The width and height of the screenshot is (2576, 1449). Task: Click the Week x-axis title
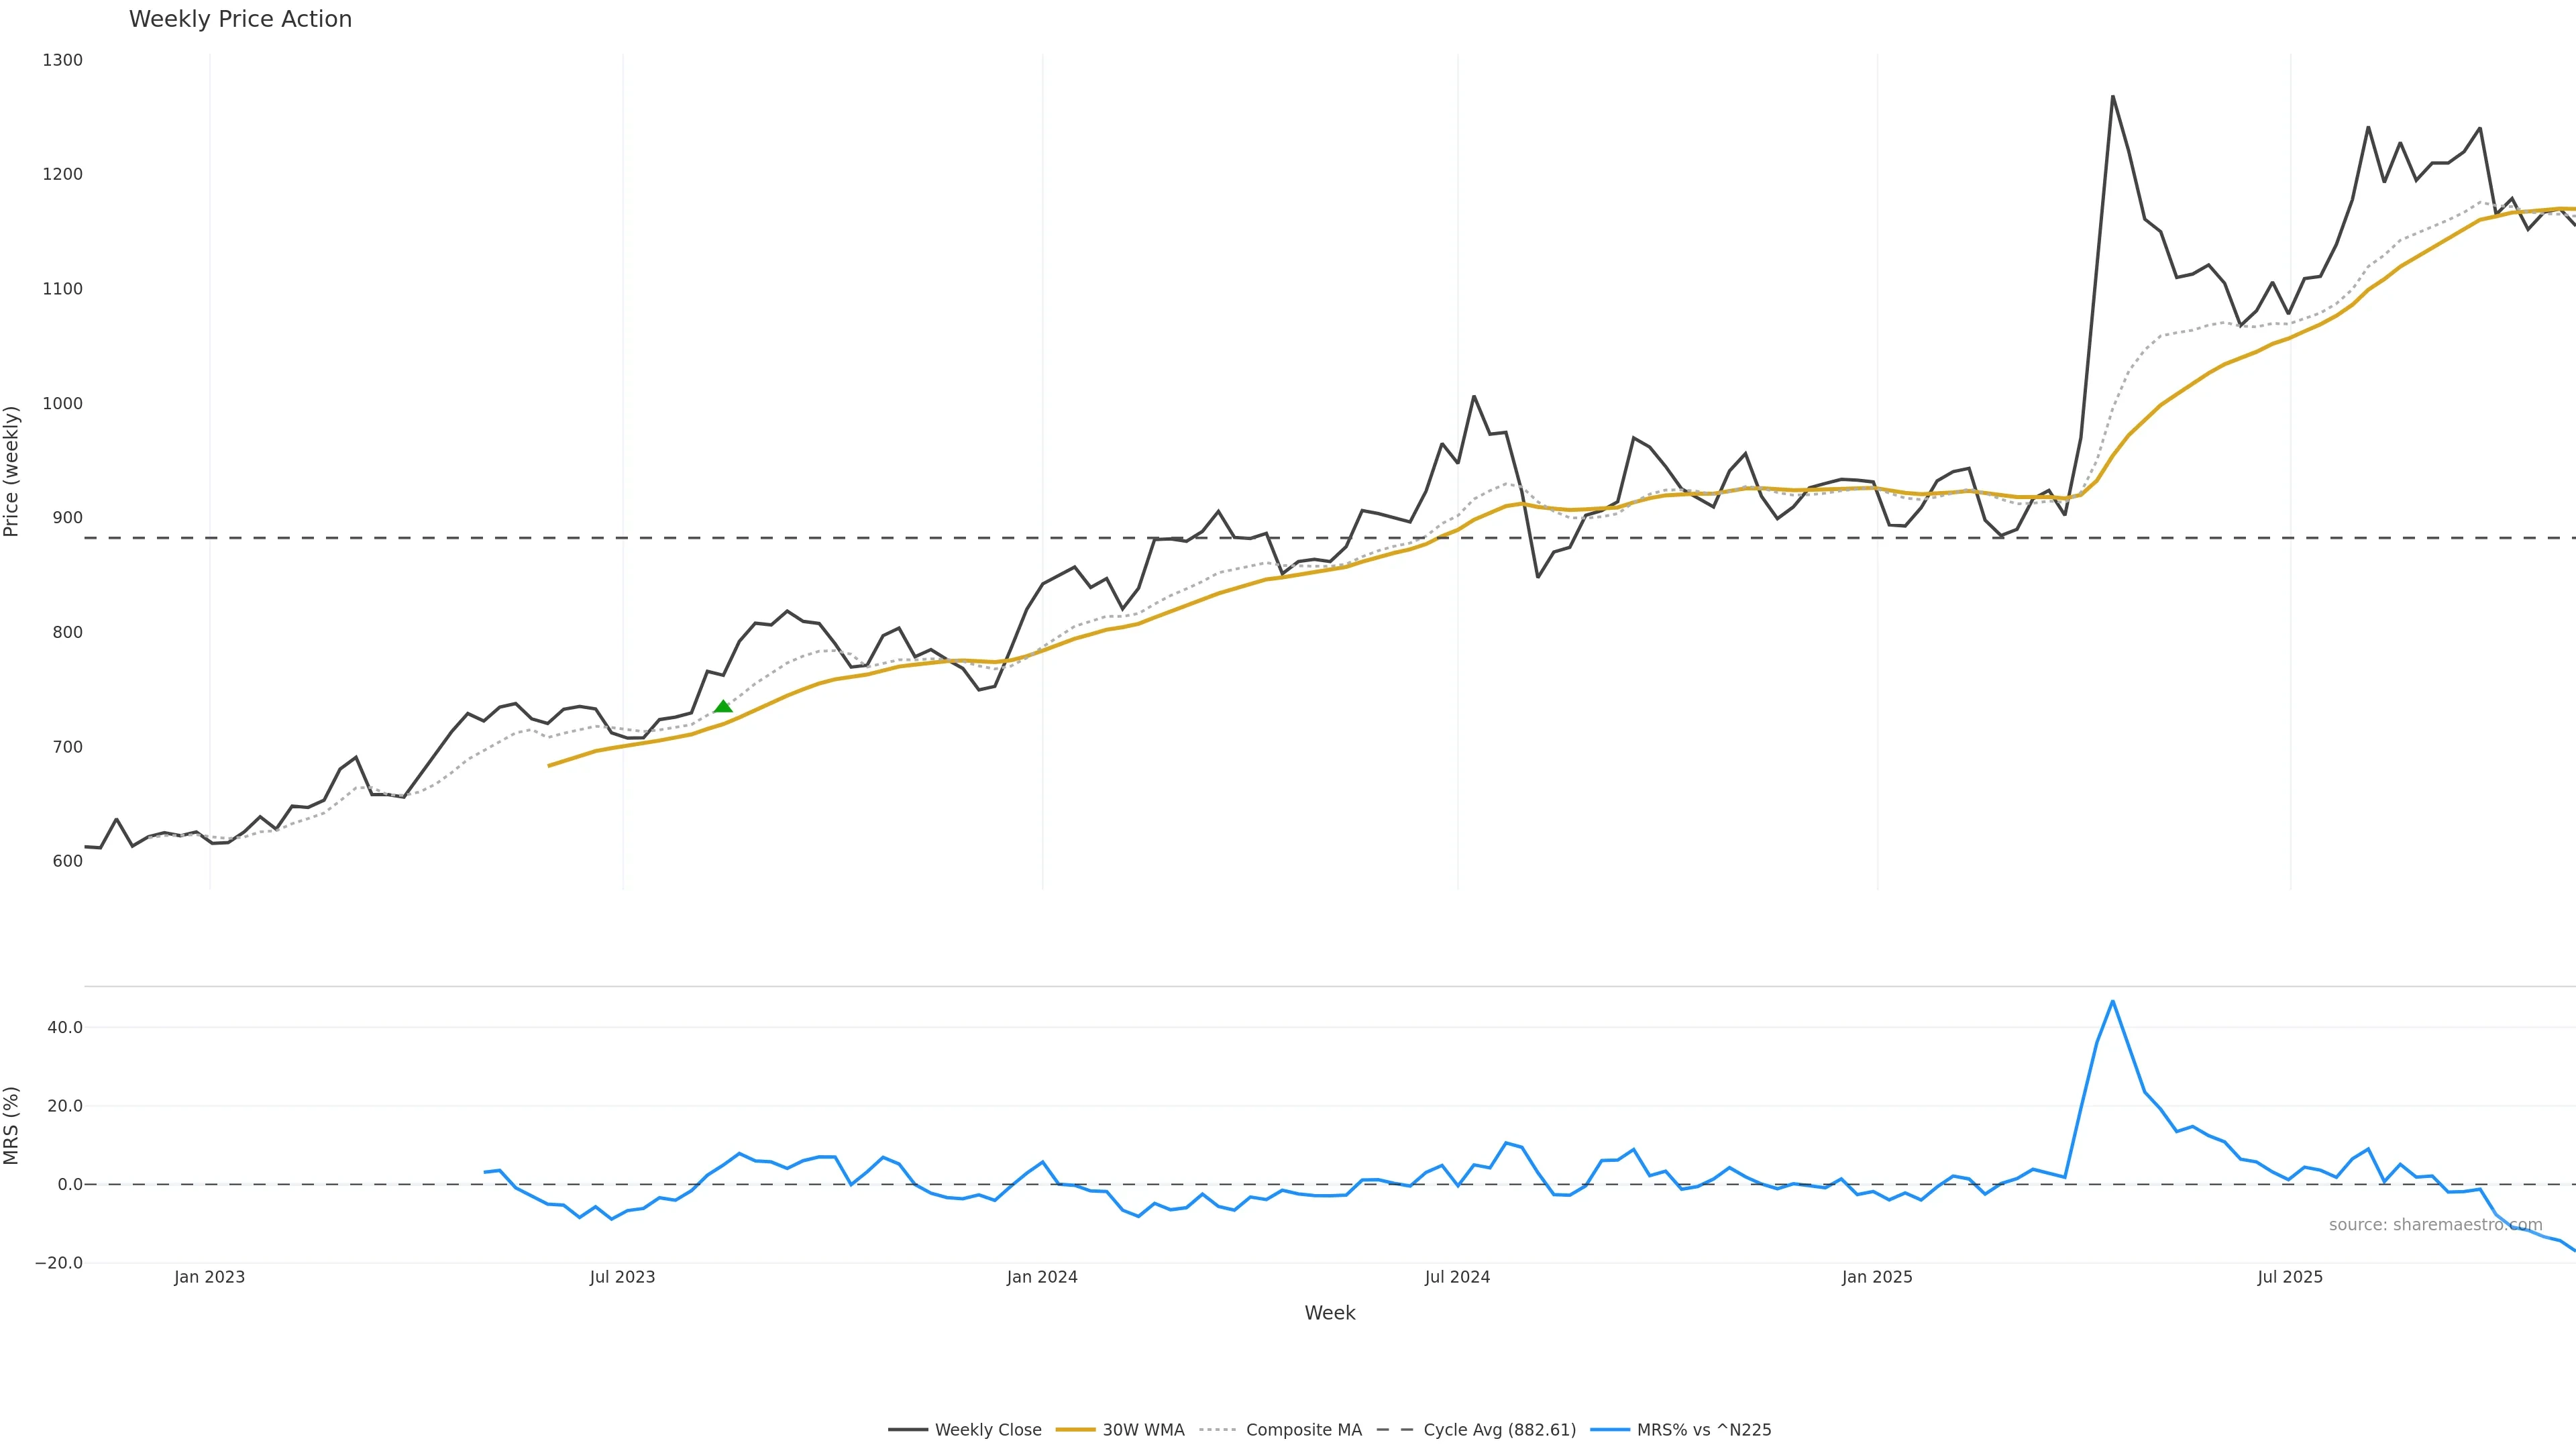pyautogui.click(x=1329, y=1313)
